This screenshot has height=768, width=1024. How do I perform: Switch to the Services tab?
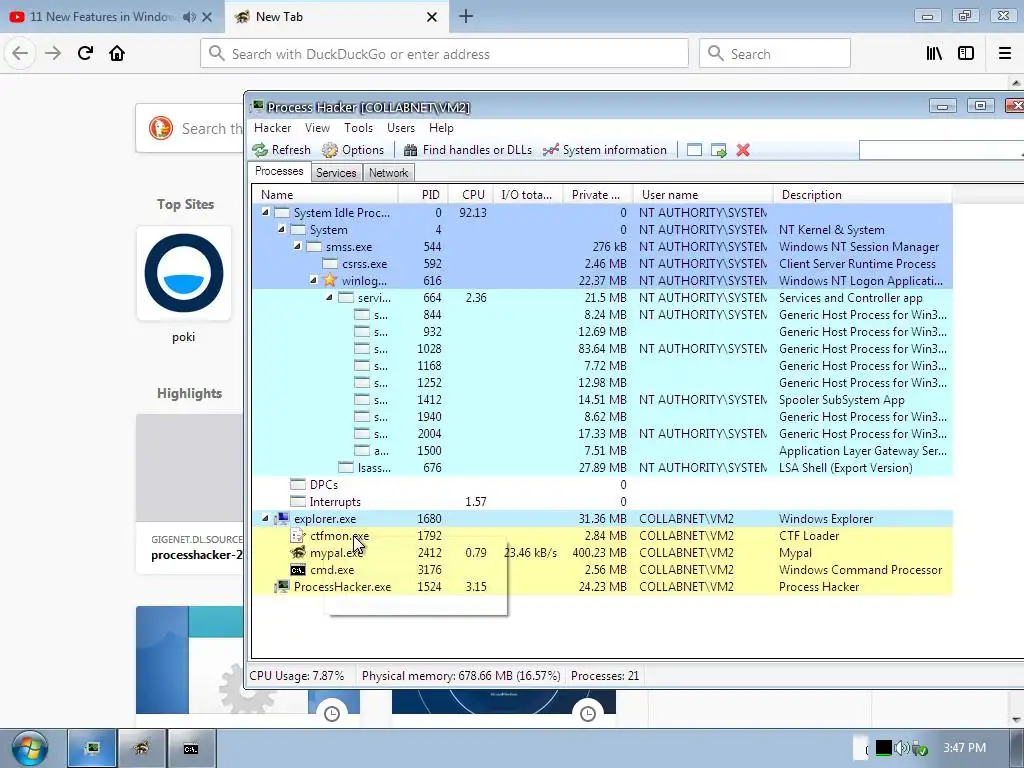point(336,173)
